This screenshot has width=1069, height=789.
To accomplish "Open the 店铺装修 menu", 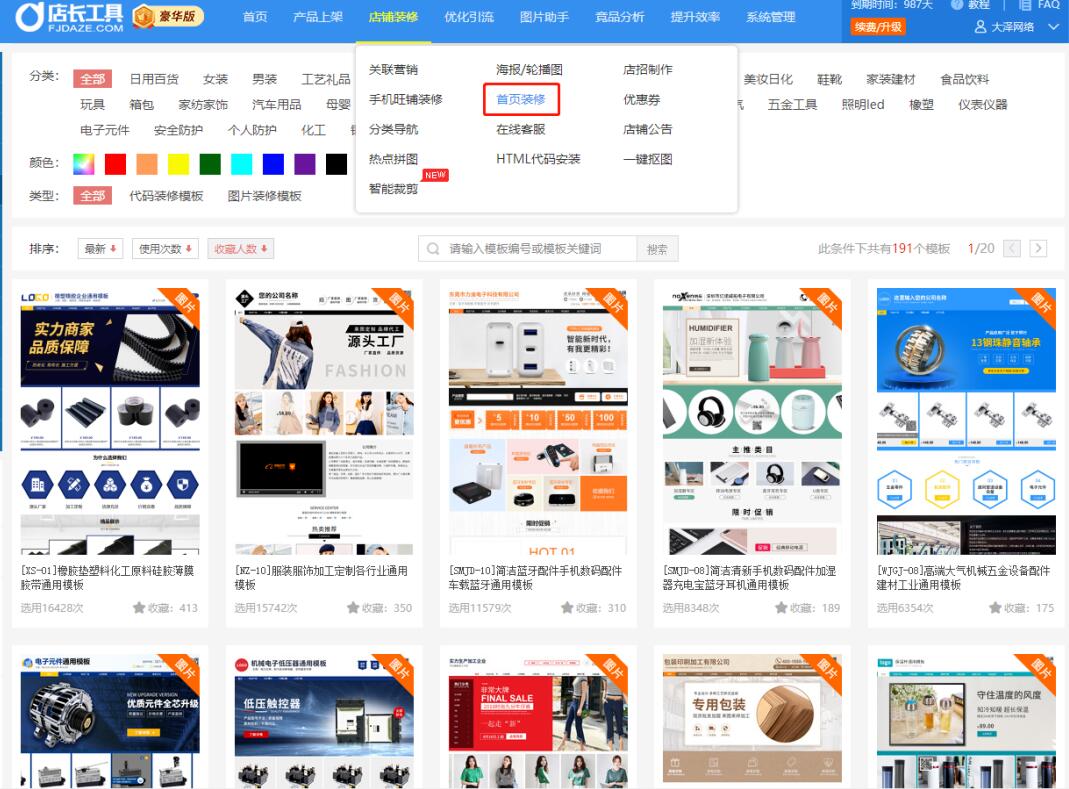I will pos(393,17).
